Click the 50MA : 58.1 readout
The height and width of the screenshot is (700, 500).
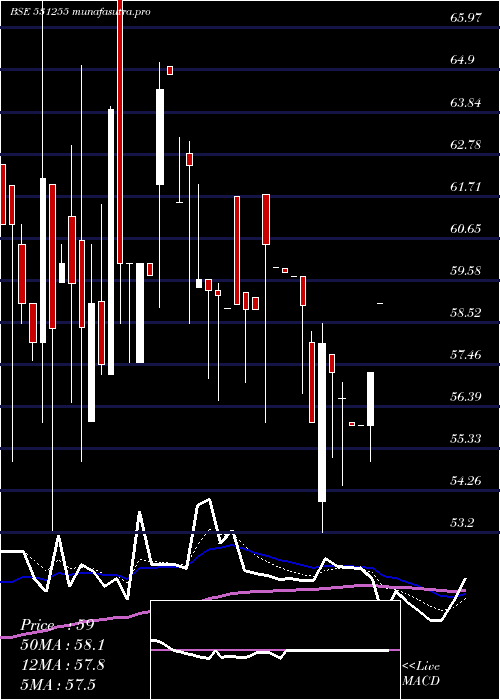[x=63, y=645]
